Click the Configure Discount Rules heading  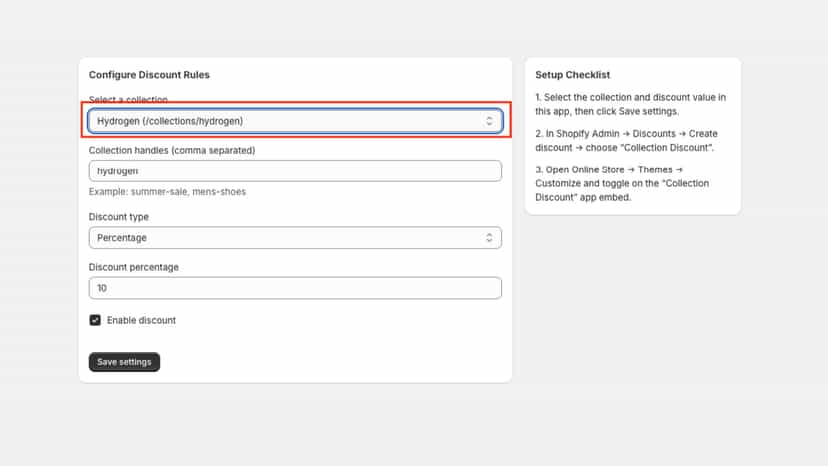click(x=149, y=75)
